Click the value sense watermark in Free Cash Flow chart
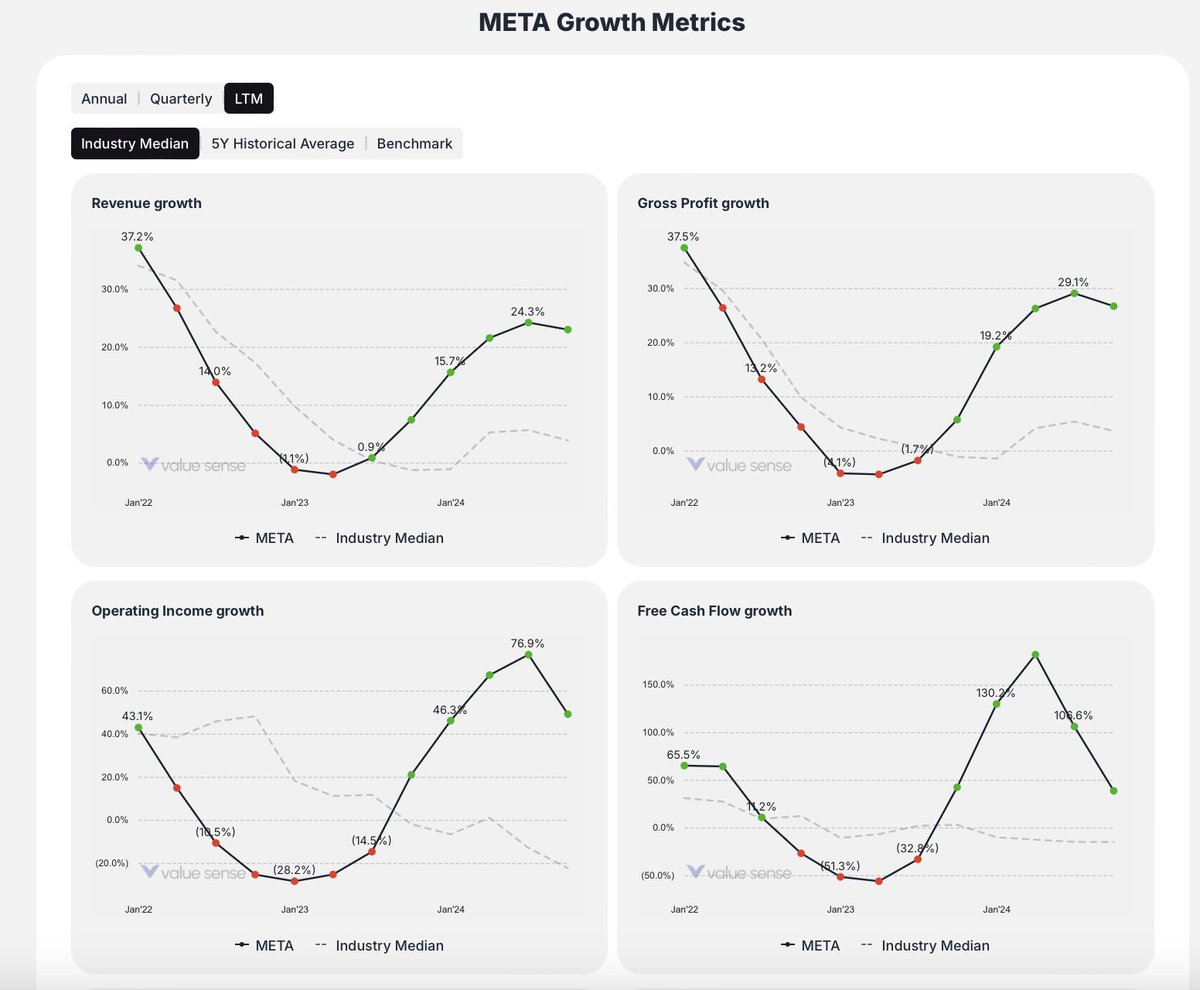This screenshot has height=990, width=1200. [x=742, y=871]
